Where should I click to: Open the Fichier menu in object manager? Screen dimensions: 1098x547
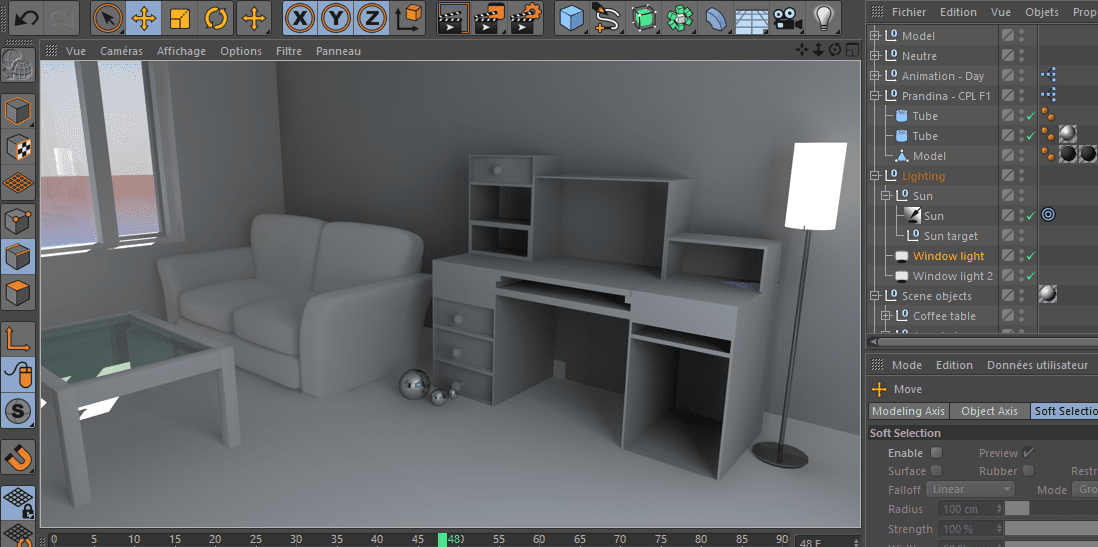(909, 12)
